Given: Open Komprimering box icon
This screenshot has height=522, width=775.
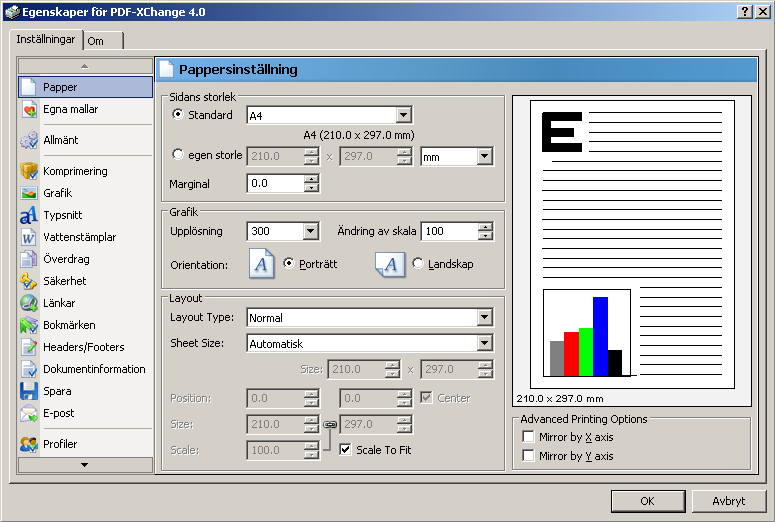Looking at the screenshot, I should (29, 171).
